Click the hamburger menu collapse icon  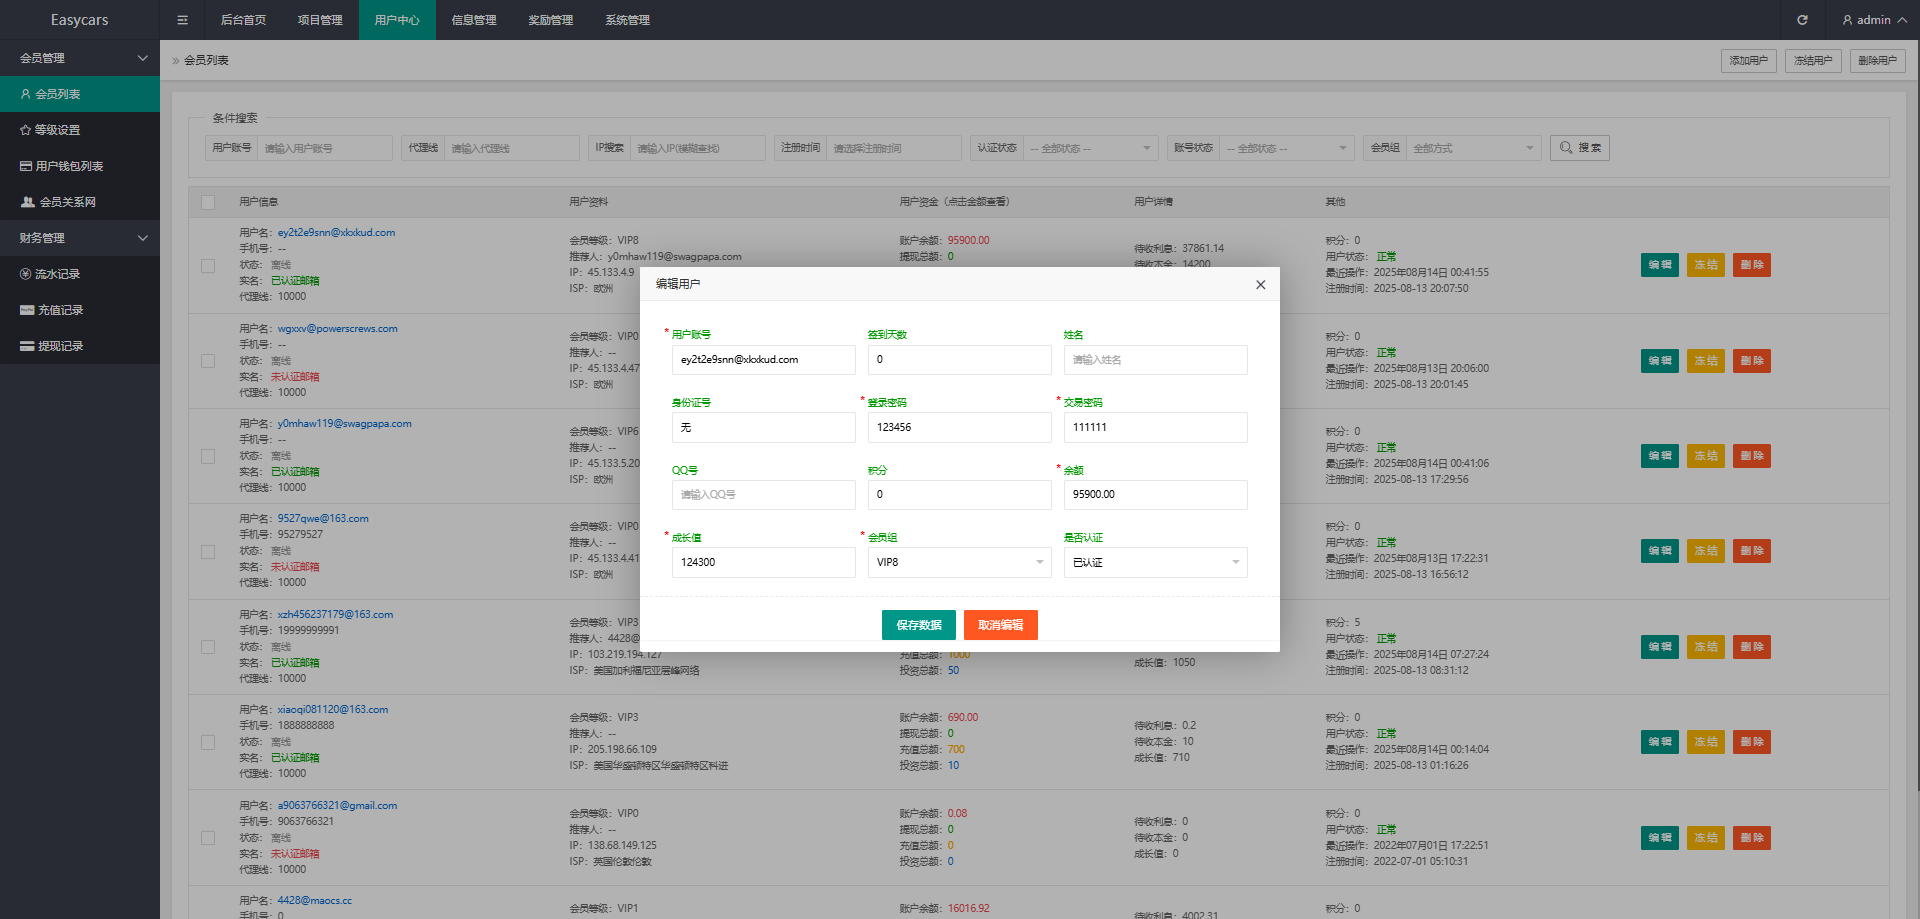(x=182, y=20)
